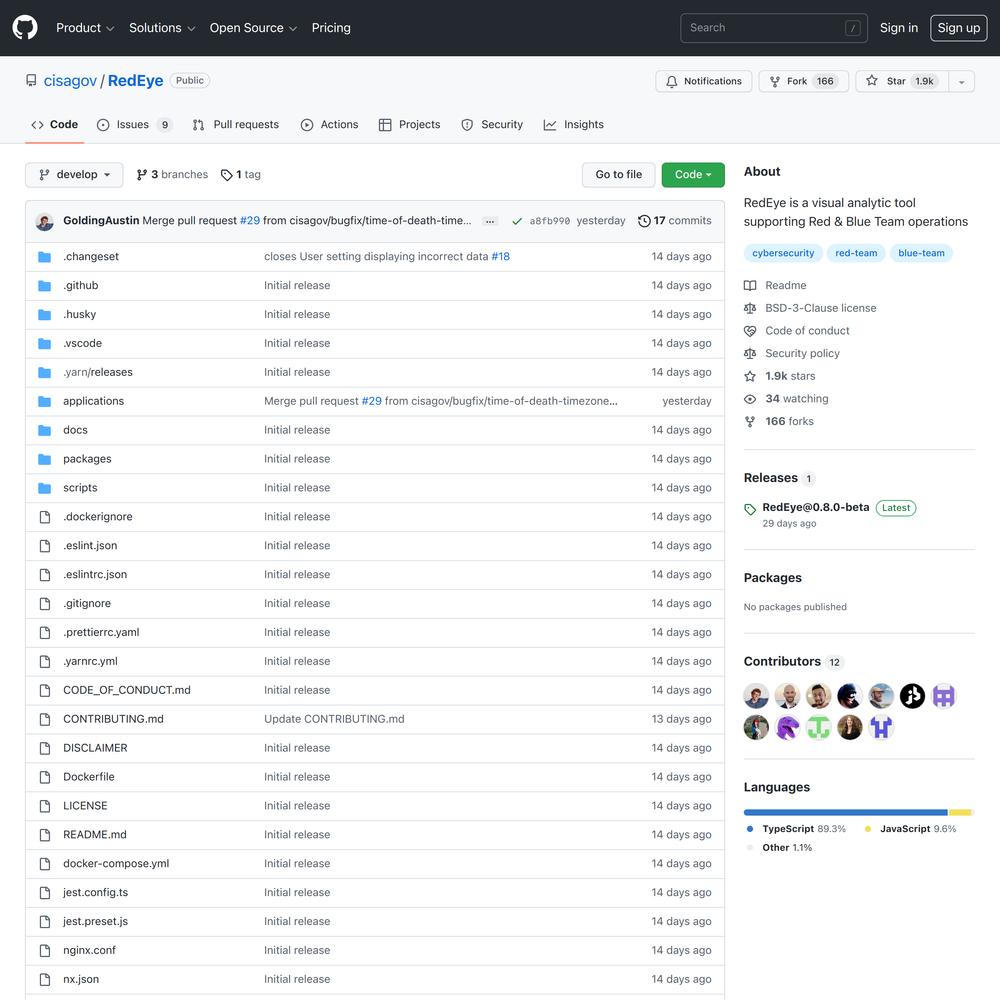Image resolution: width=1000 pixels, height=1000 pixels.
Task: Open the RedEye repository name link
Action: pyautogui.click(x=135, y=81)
